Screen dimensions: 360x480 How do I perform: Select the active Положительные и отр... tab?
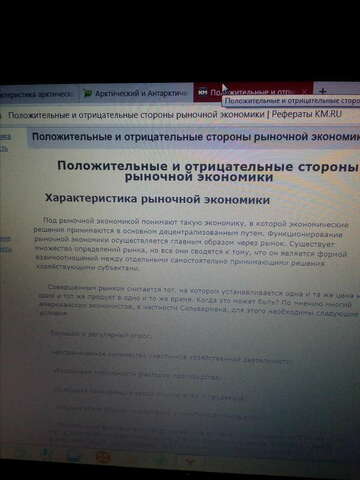tap(253, 92)
